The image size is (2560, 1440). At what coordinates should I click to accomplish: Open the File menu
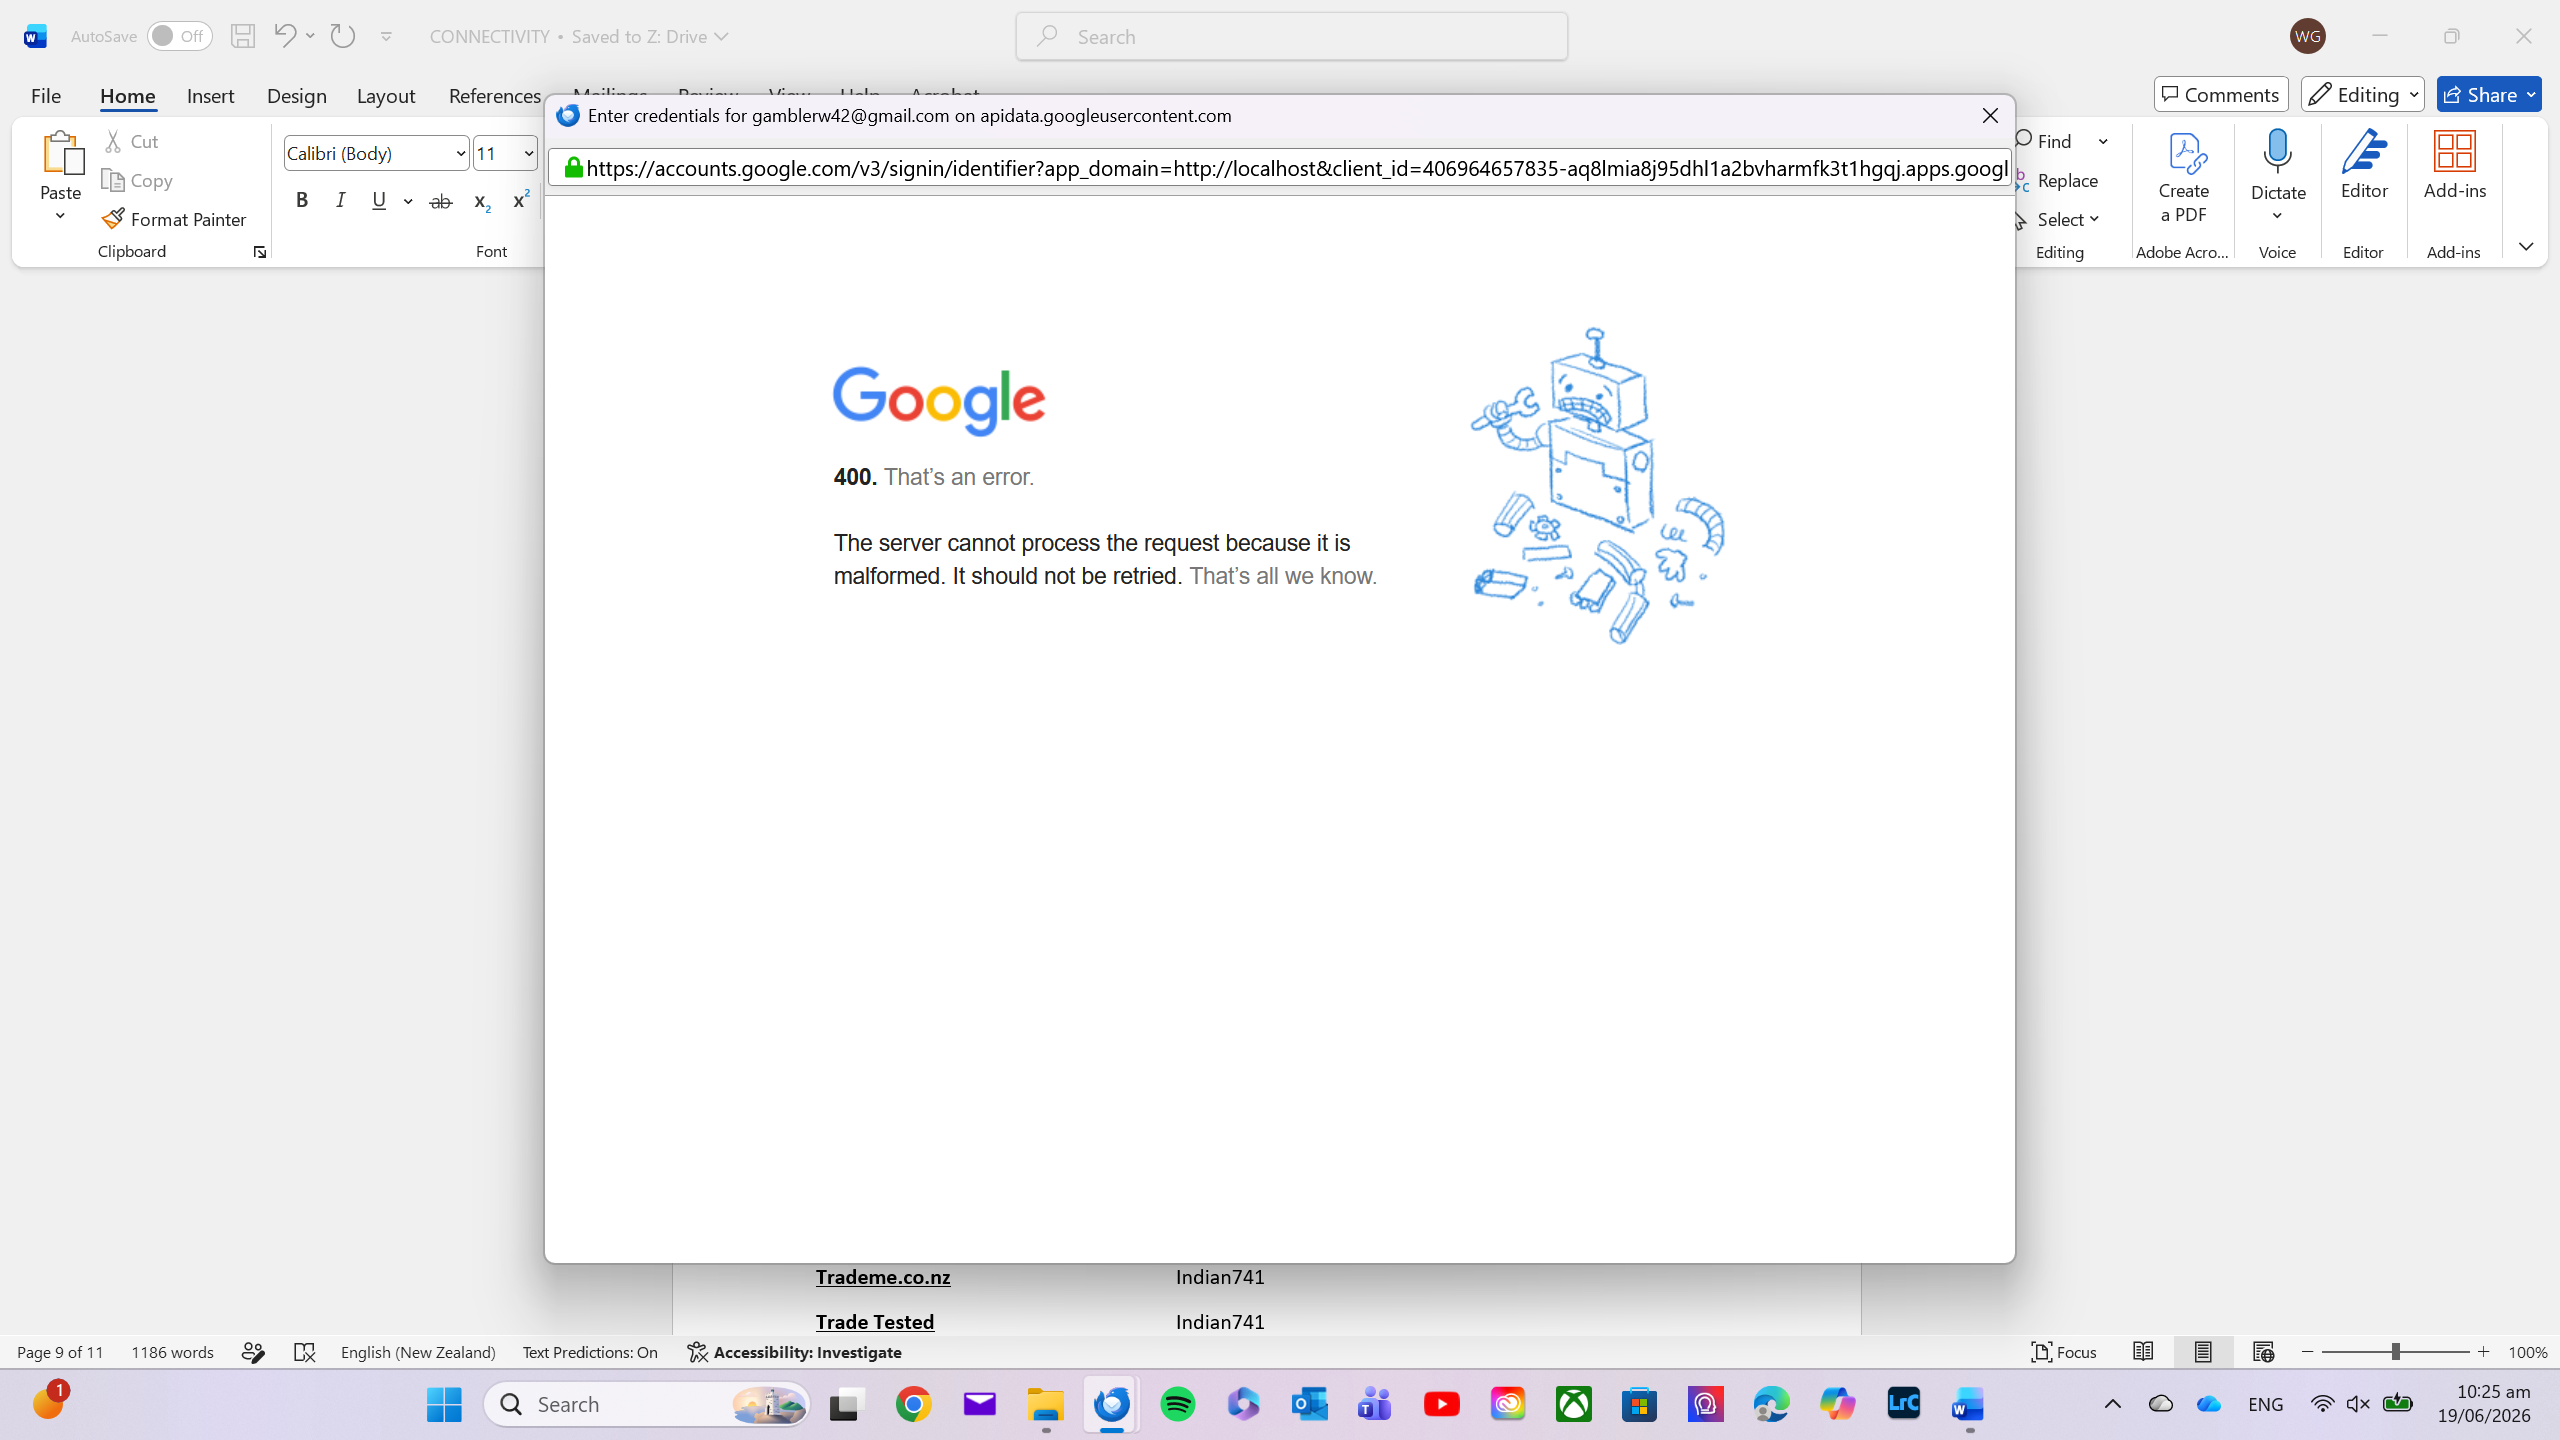[x=46, y=95]
